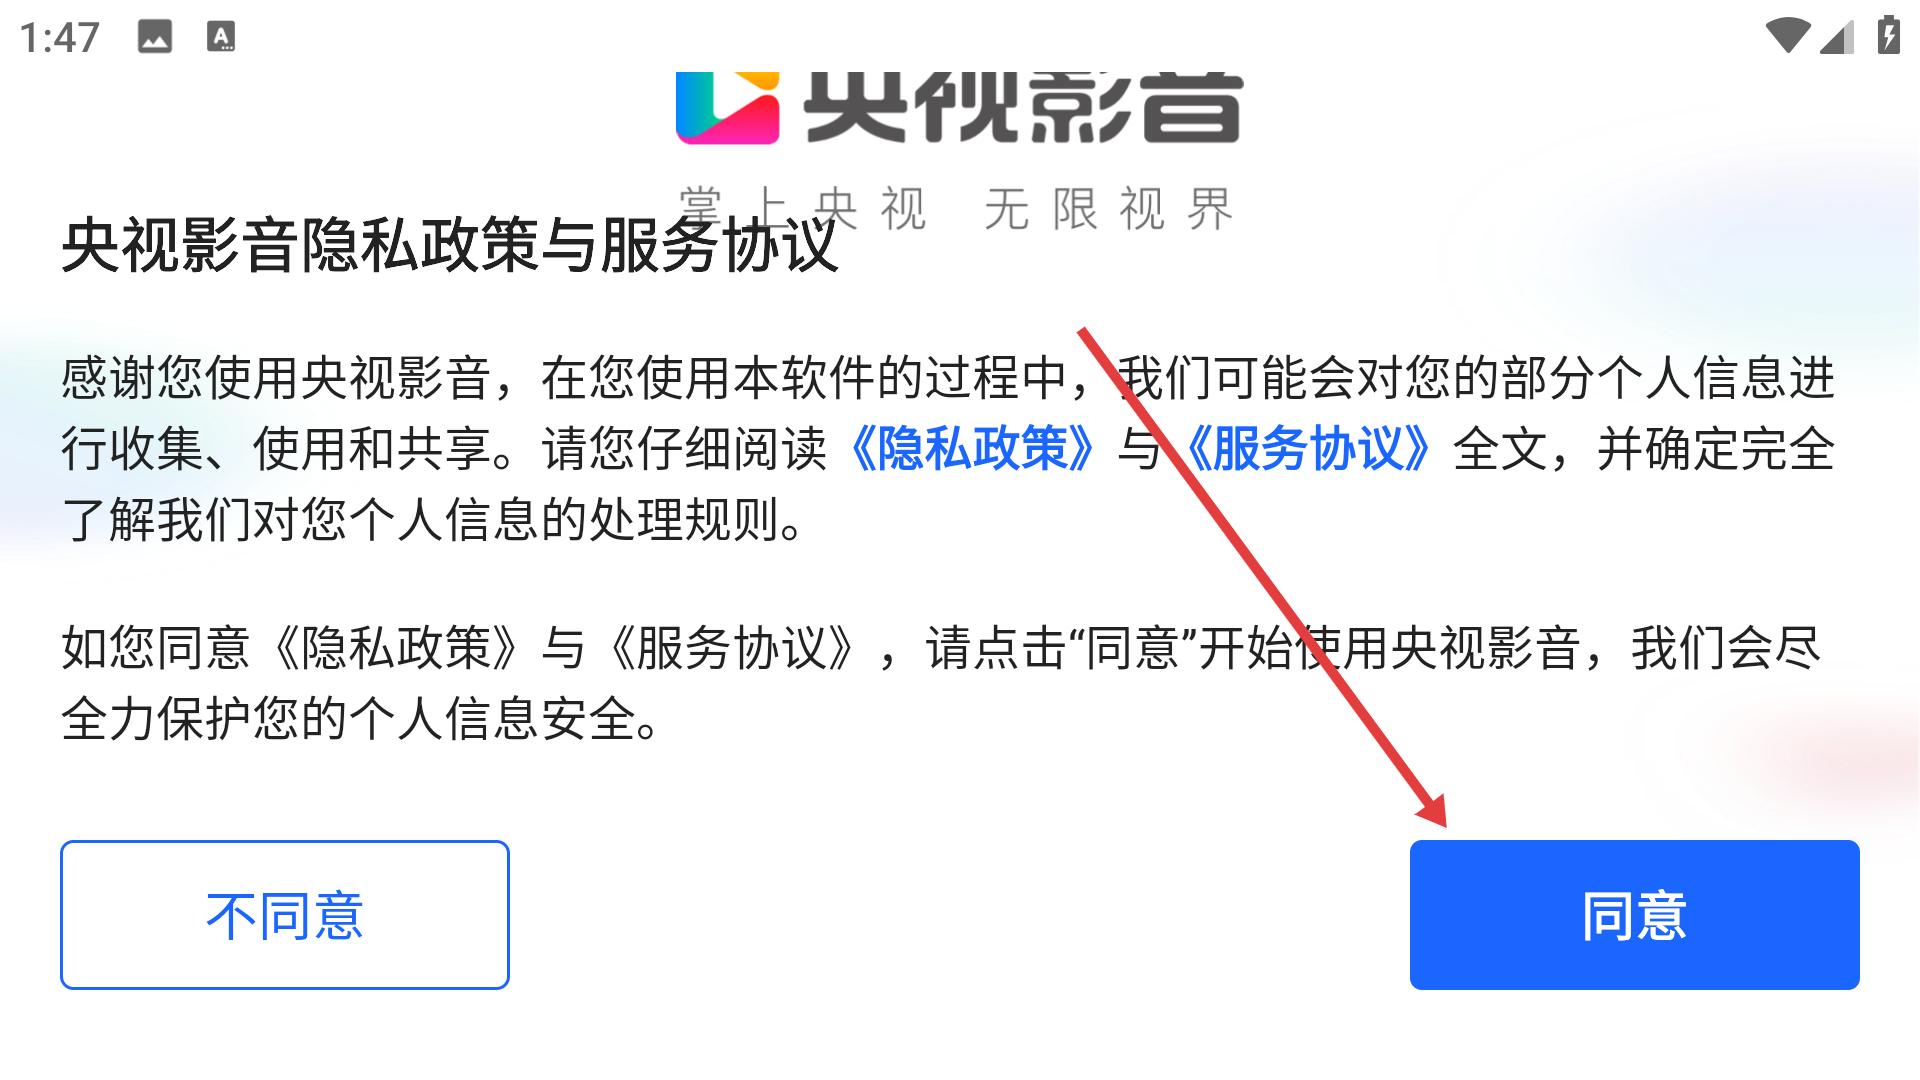Tap the cellular signal status icon

[1836, 37]
